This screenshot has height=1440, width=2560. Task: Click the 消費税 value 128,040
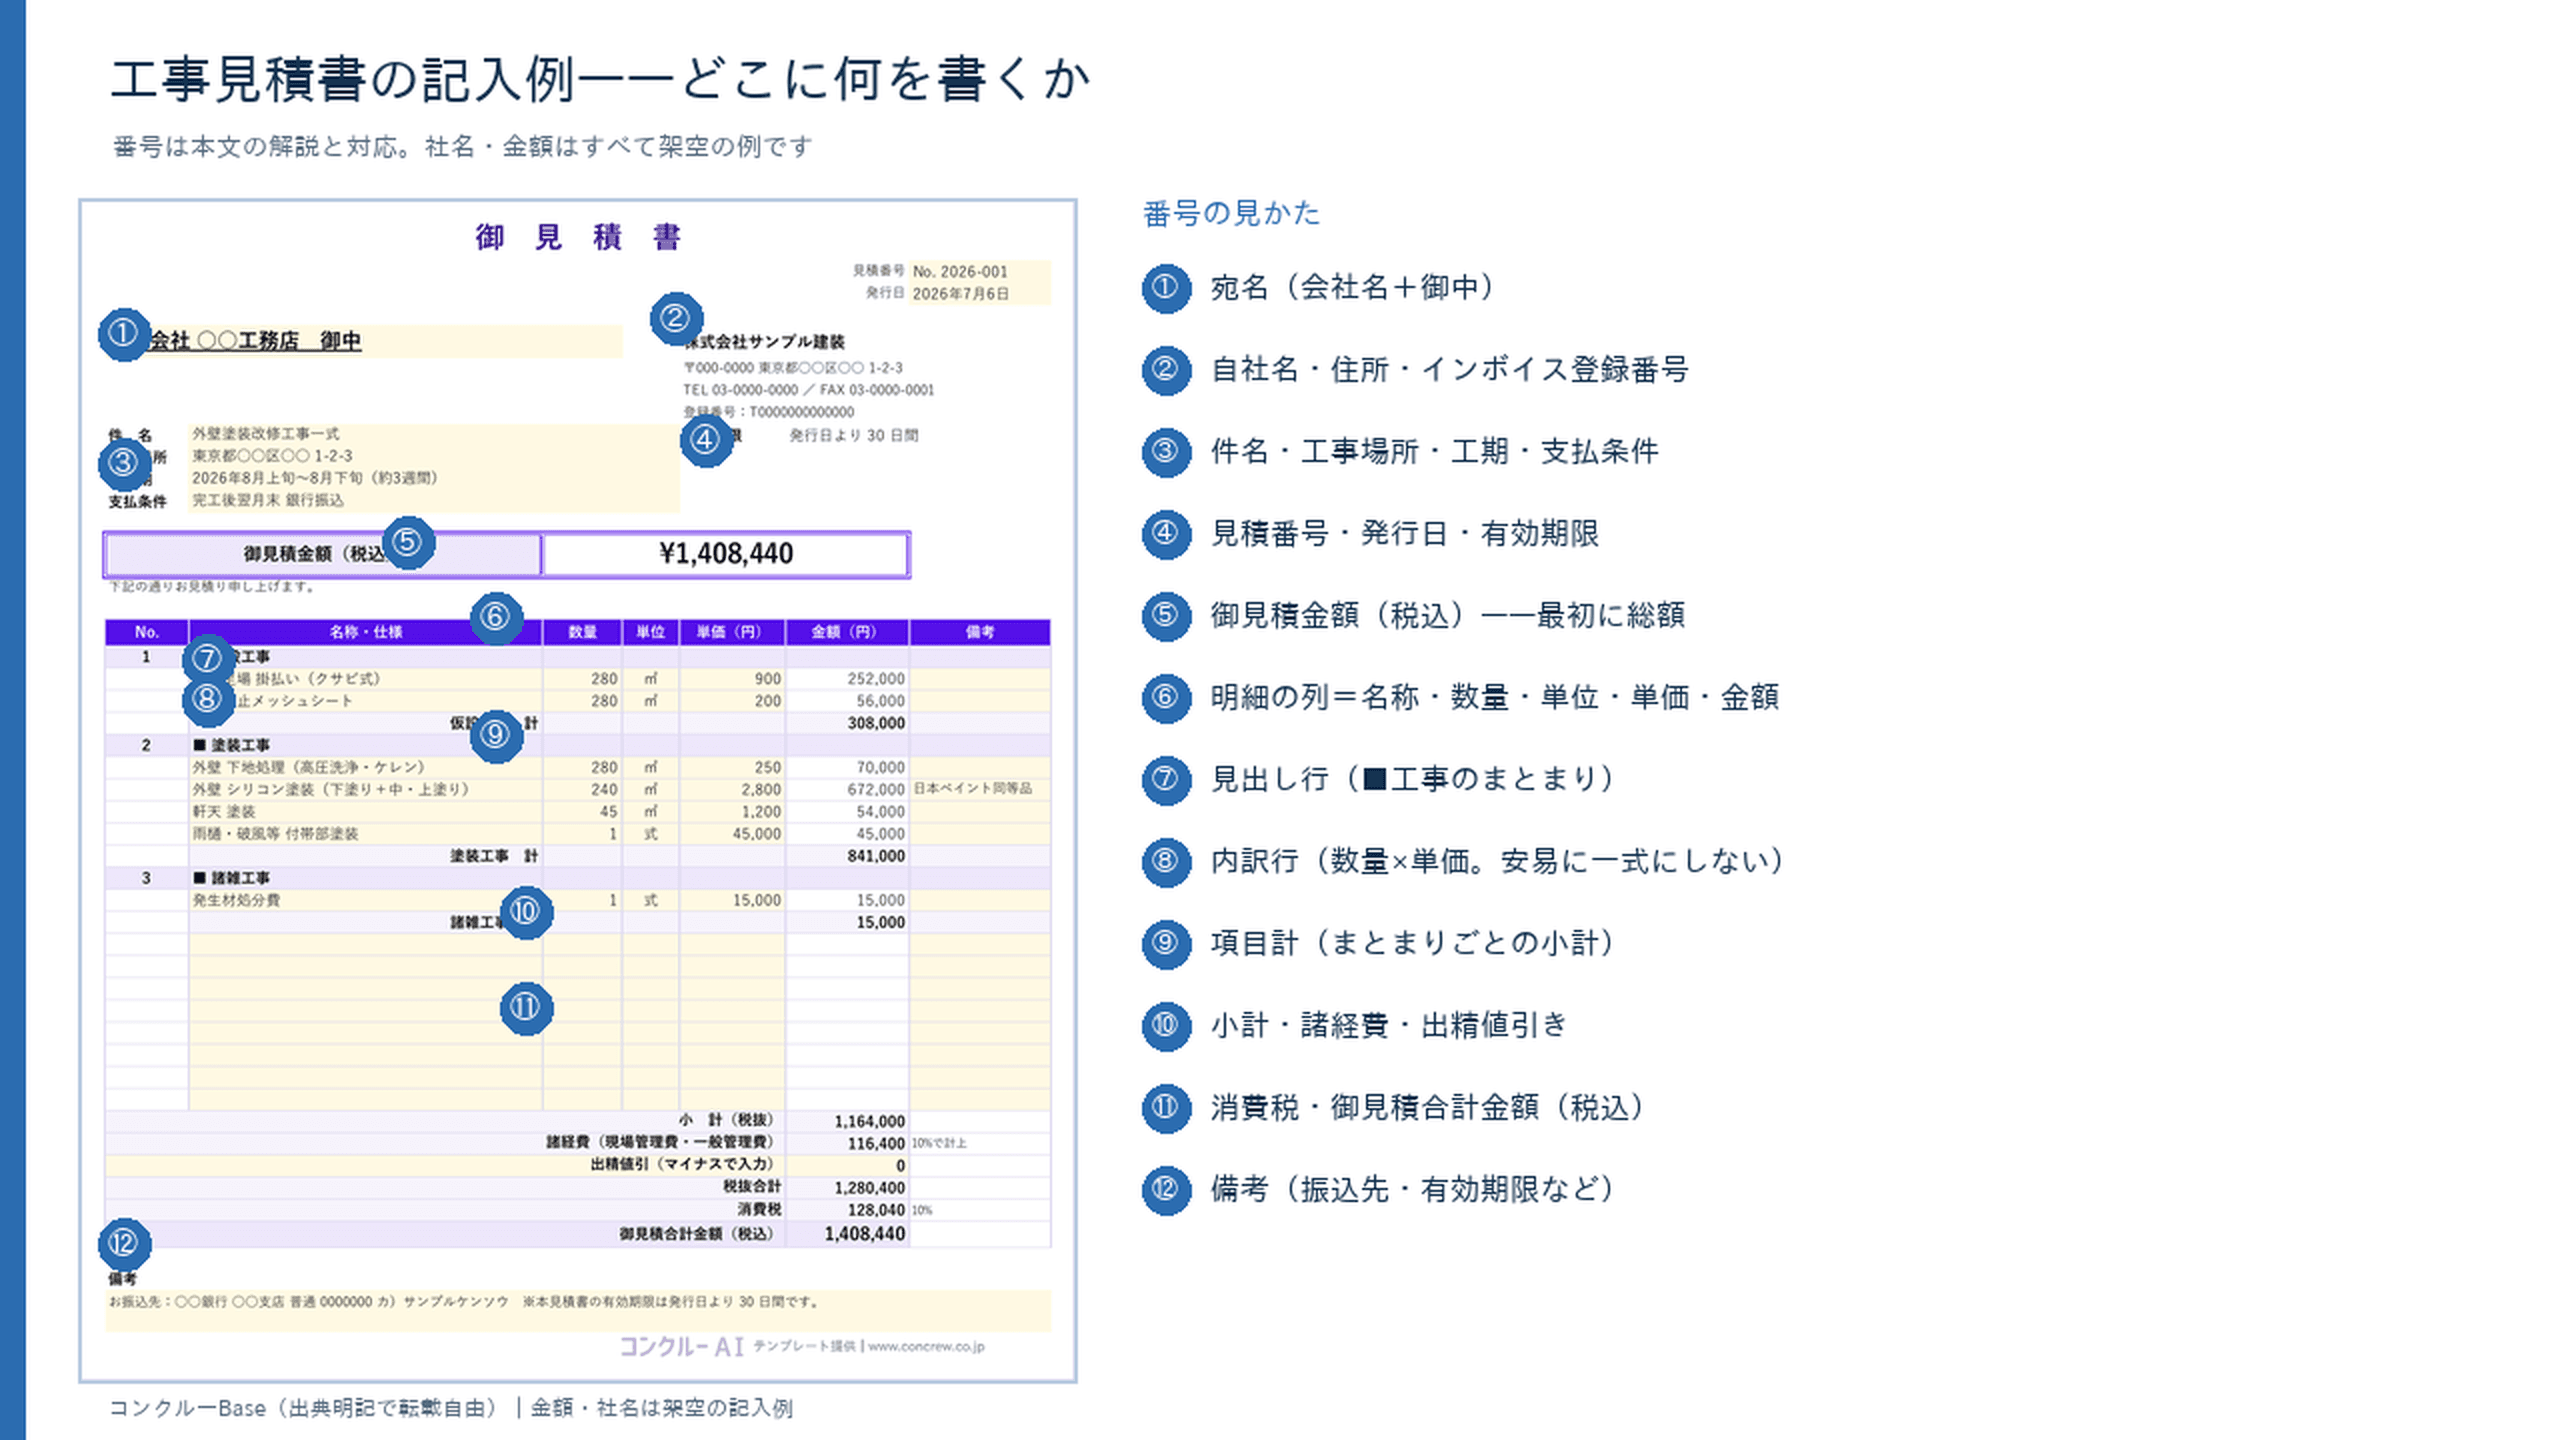click(x=876, y=1210)
